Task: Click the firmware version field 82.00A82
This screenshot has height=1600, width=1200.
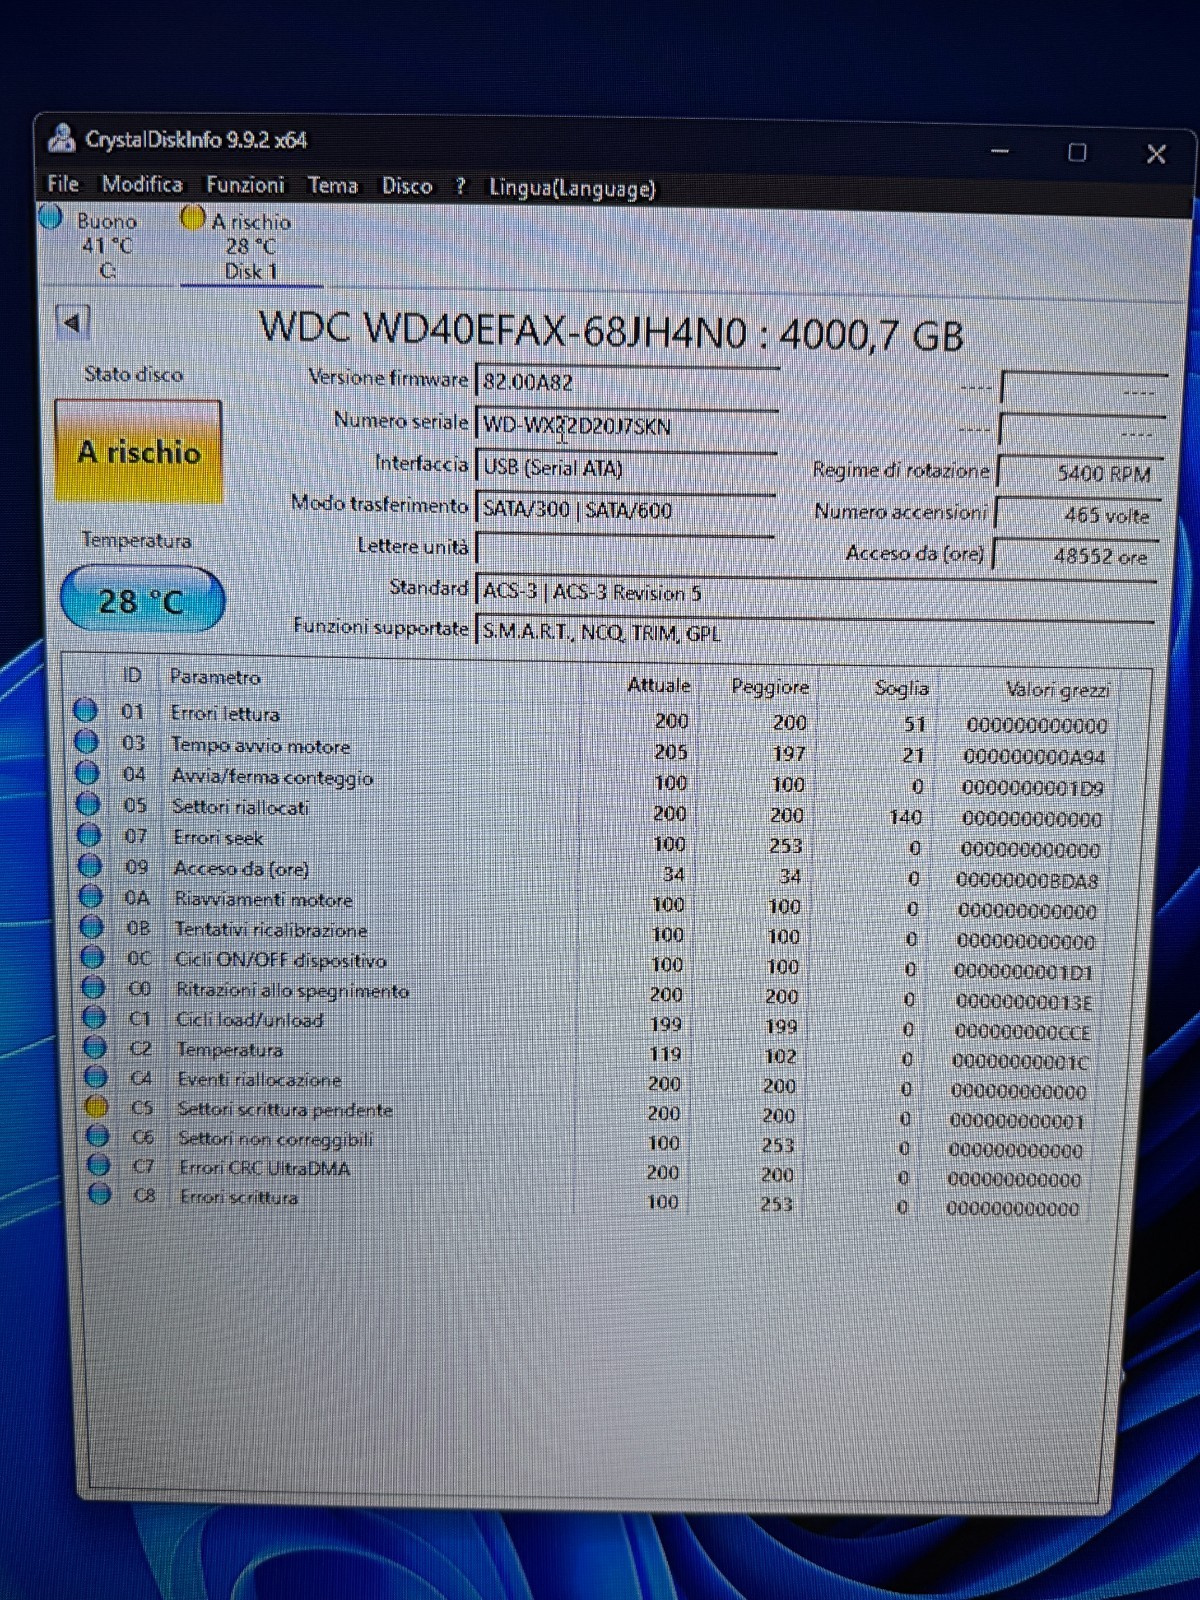Action: tap(627, 382)
